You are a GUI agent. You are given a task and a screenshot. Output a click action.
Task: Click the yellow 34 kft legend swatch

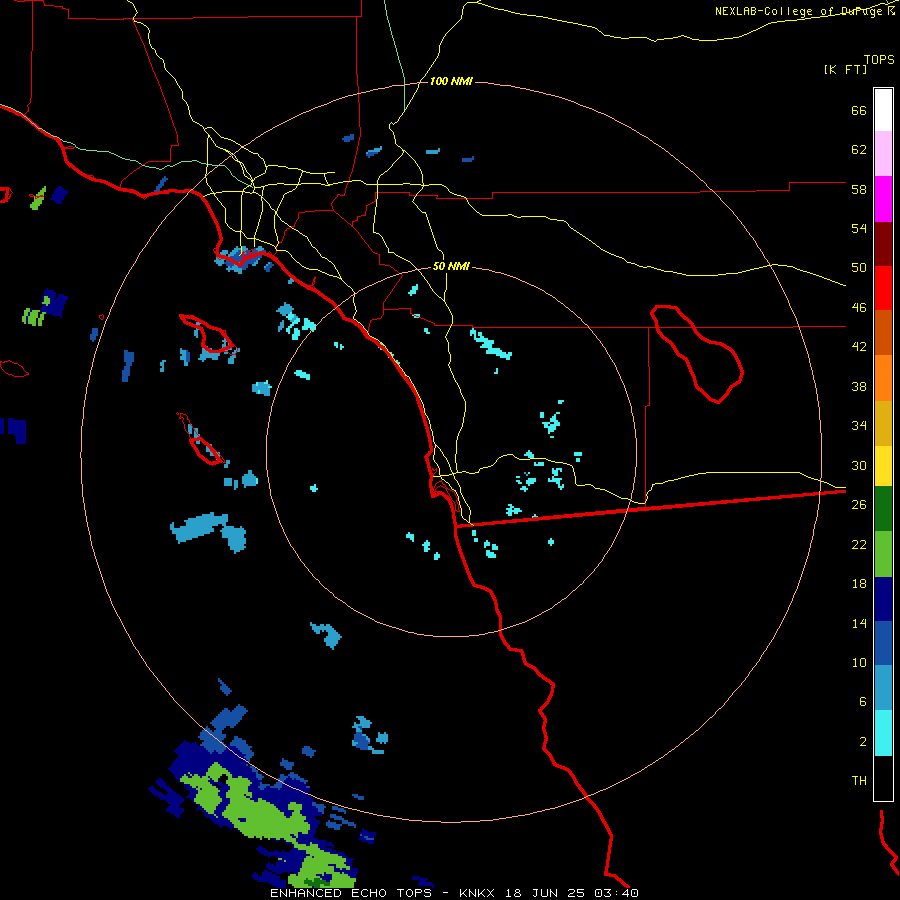point(883,466)
